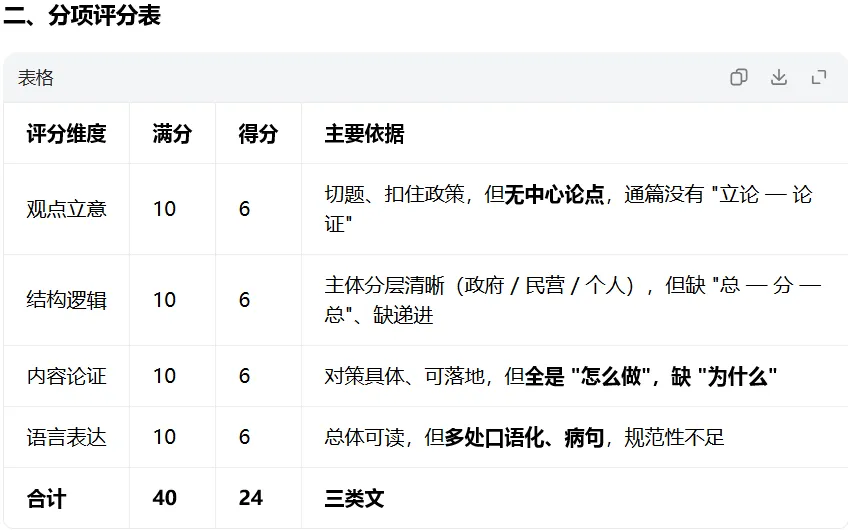This screenshot has height=530, width=848.
Task: Click the 满分 column header
Action: click(172, 134)
